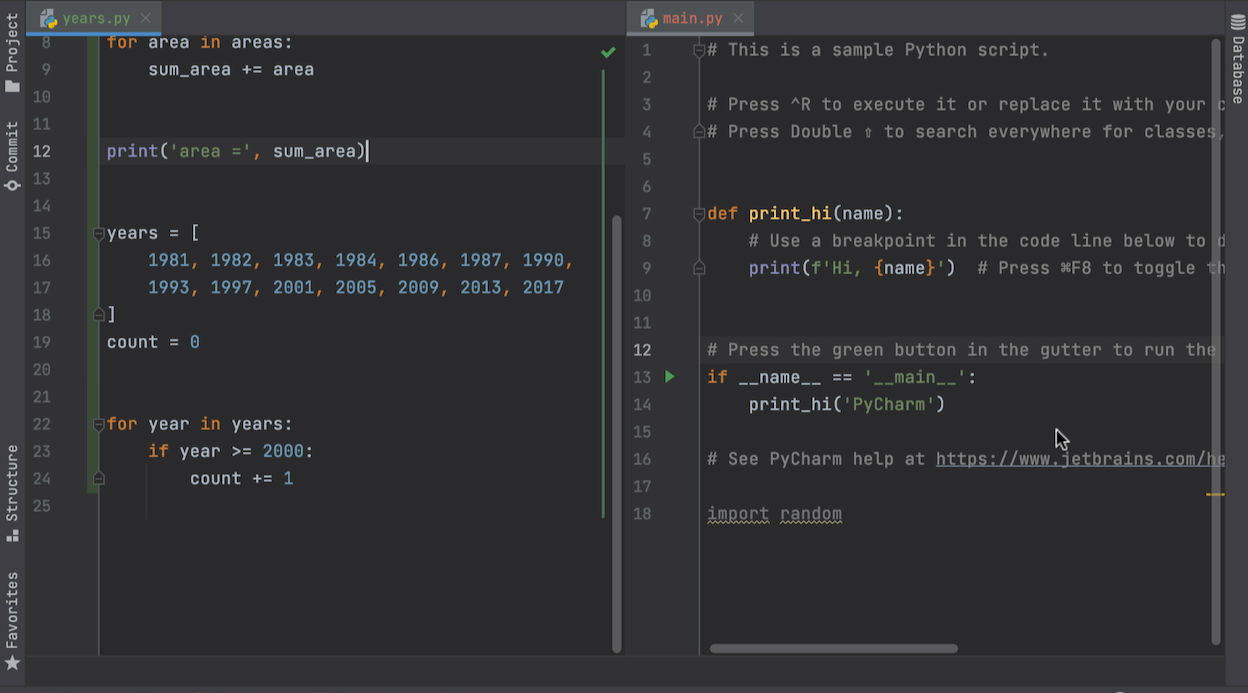This screenshot has height=693, width=1248.
Task: Click on 'count = 0' line
Action: pos(153,342)
